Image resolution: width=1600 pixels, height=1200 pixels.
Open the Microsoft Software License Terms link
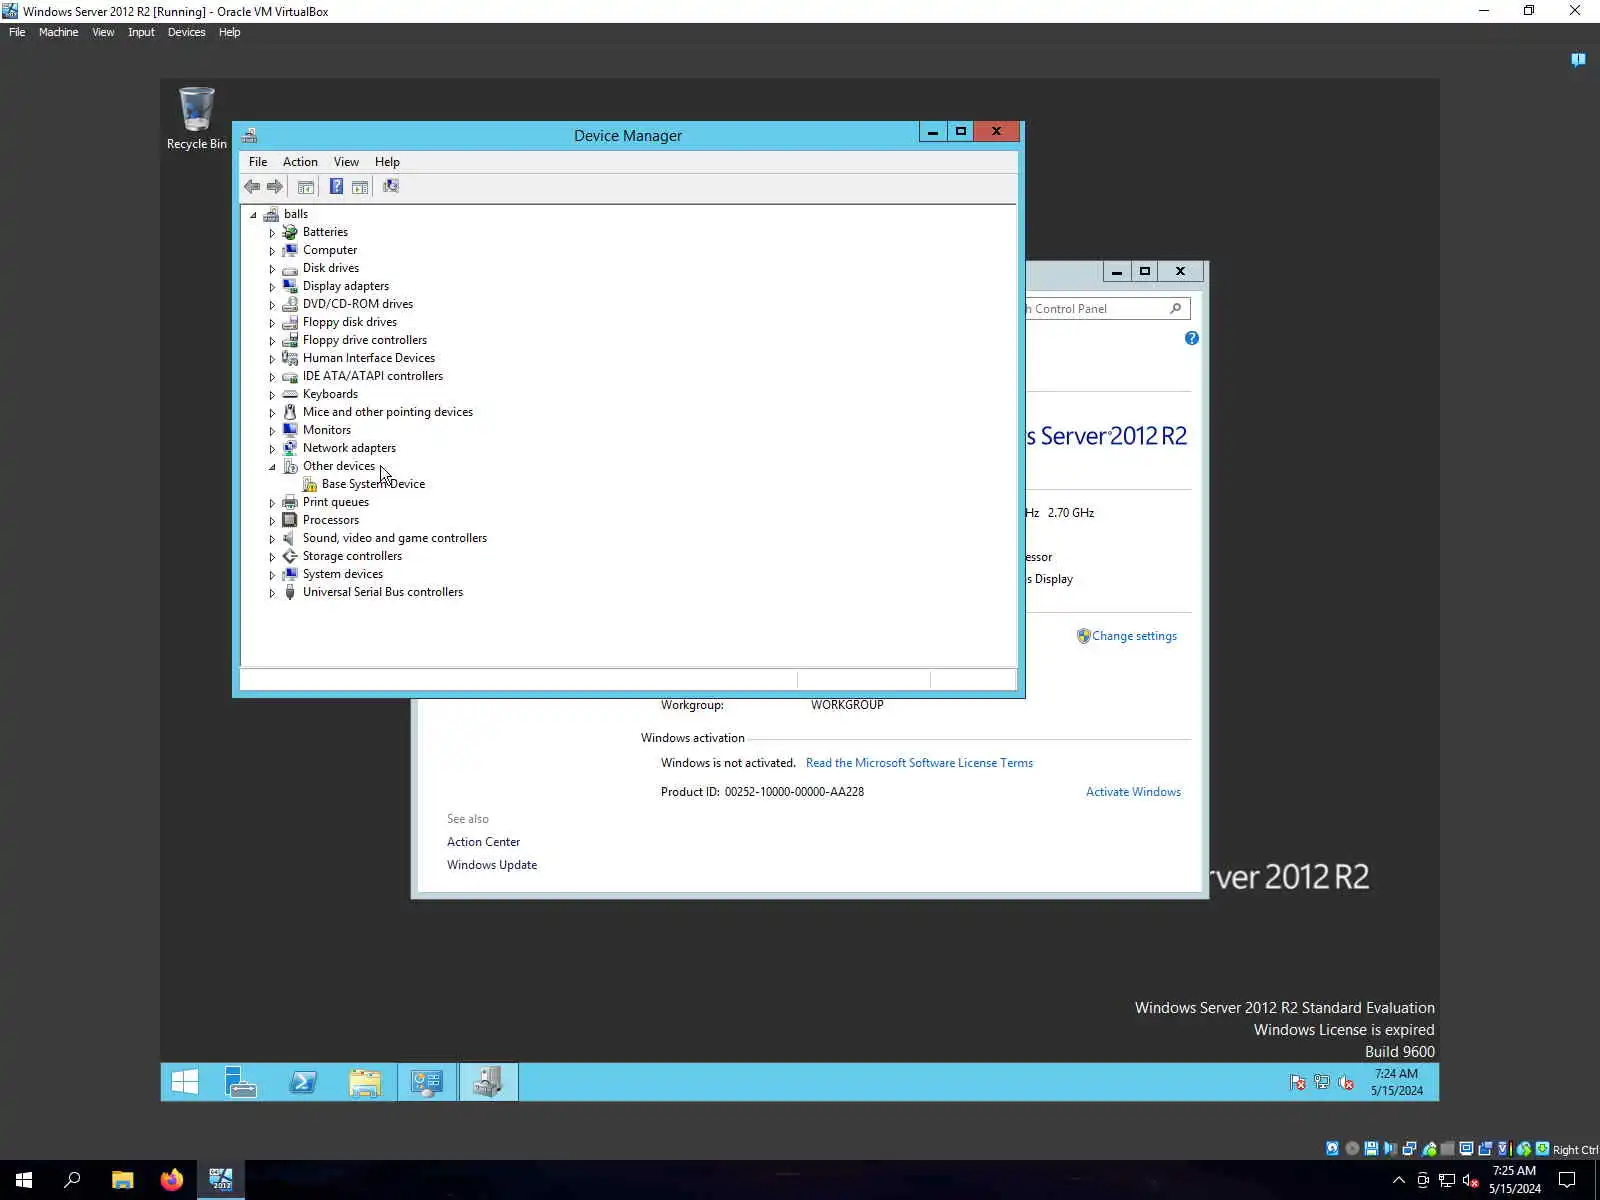click(919, 763)
